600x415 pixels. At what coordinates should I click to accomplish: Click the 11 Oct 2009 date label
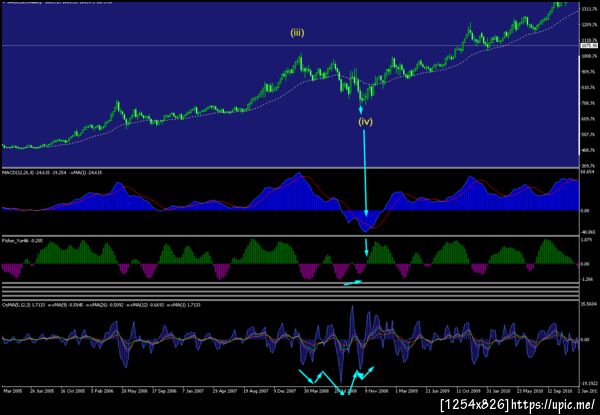coord(468,391)
